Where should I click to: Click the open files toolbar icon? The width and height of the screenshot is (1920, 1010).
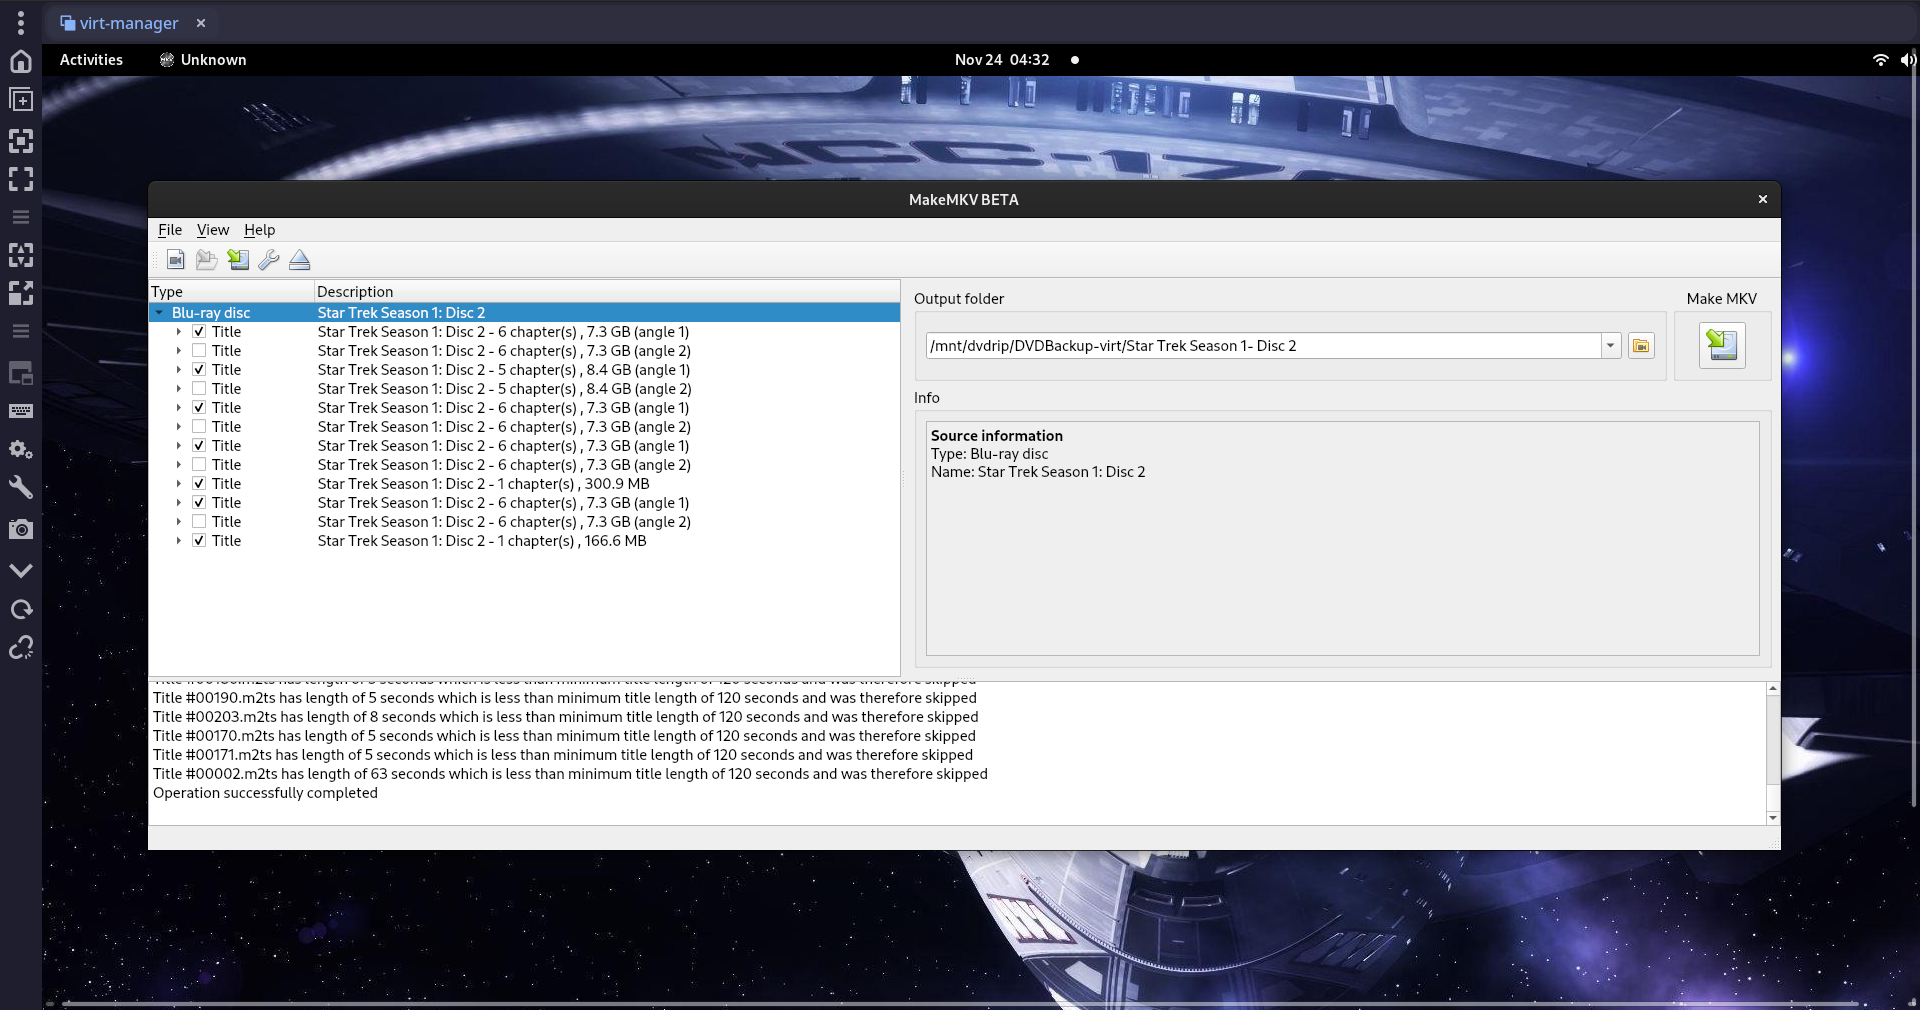[176, 260]
